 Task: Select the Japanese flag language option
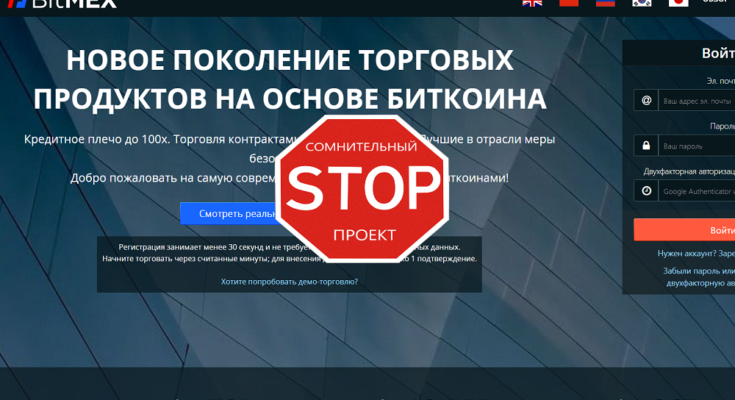[x=678, y=3]
